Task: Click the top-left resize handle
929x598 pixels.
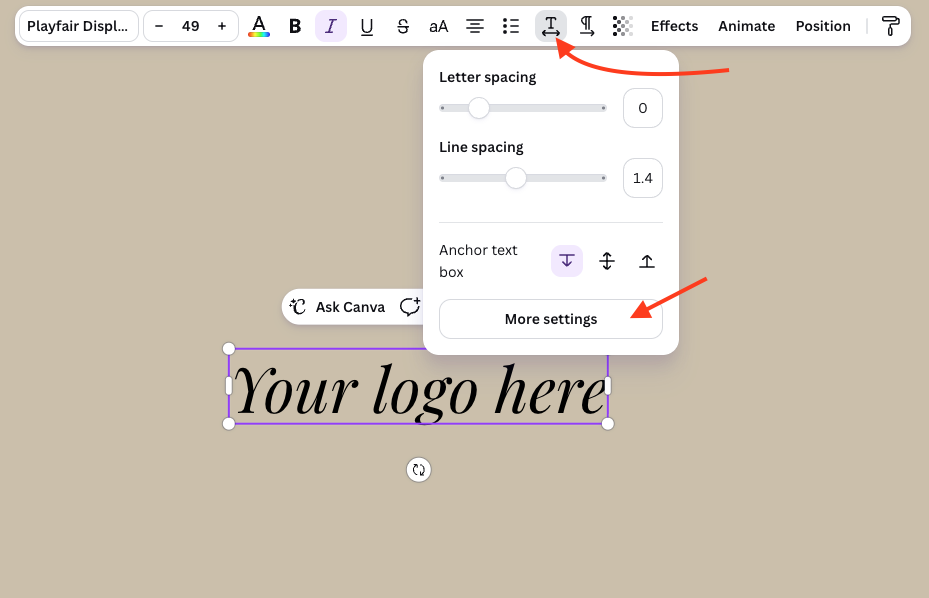Action: point(229,348)
